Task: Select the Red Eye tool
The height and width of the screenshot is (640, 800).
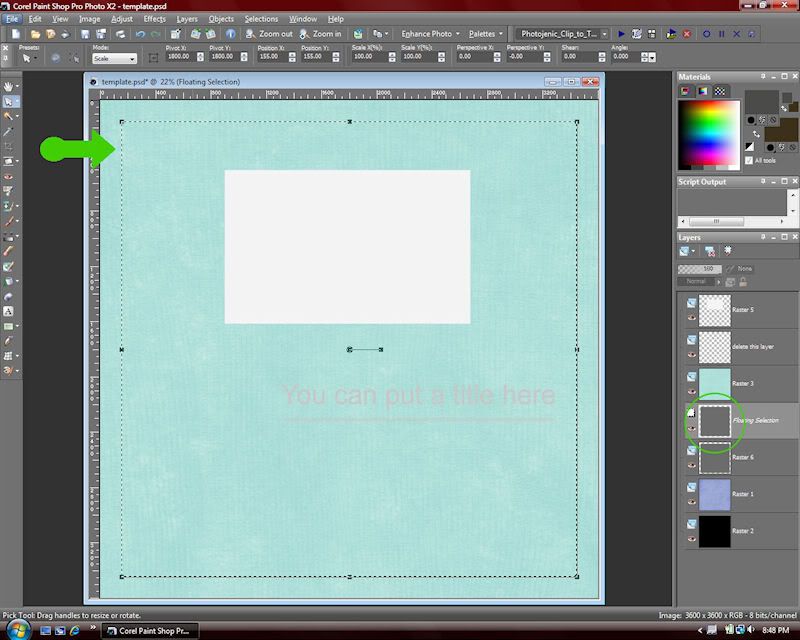Action: pos(8,177)
